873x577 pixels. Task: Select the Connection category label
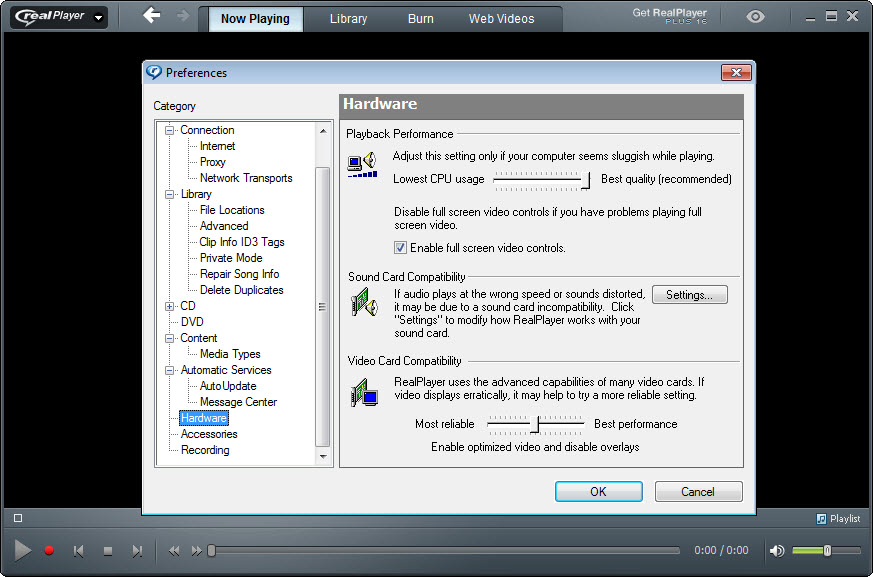click(x=207, y=130)
